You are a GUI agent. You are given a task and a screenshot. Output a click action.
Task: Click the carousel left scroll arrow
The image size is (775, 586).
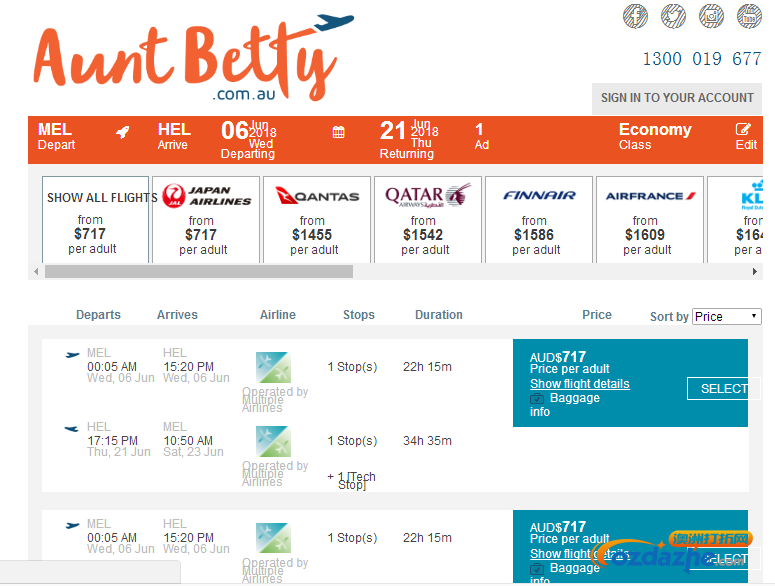coord(37,272)
